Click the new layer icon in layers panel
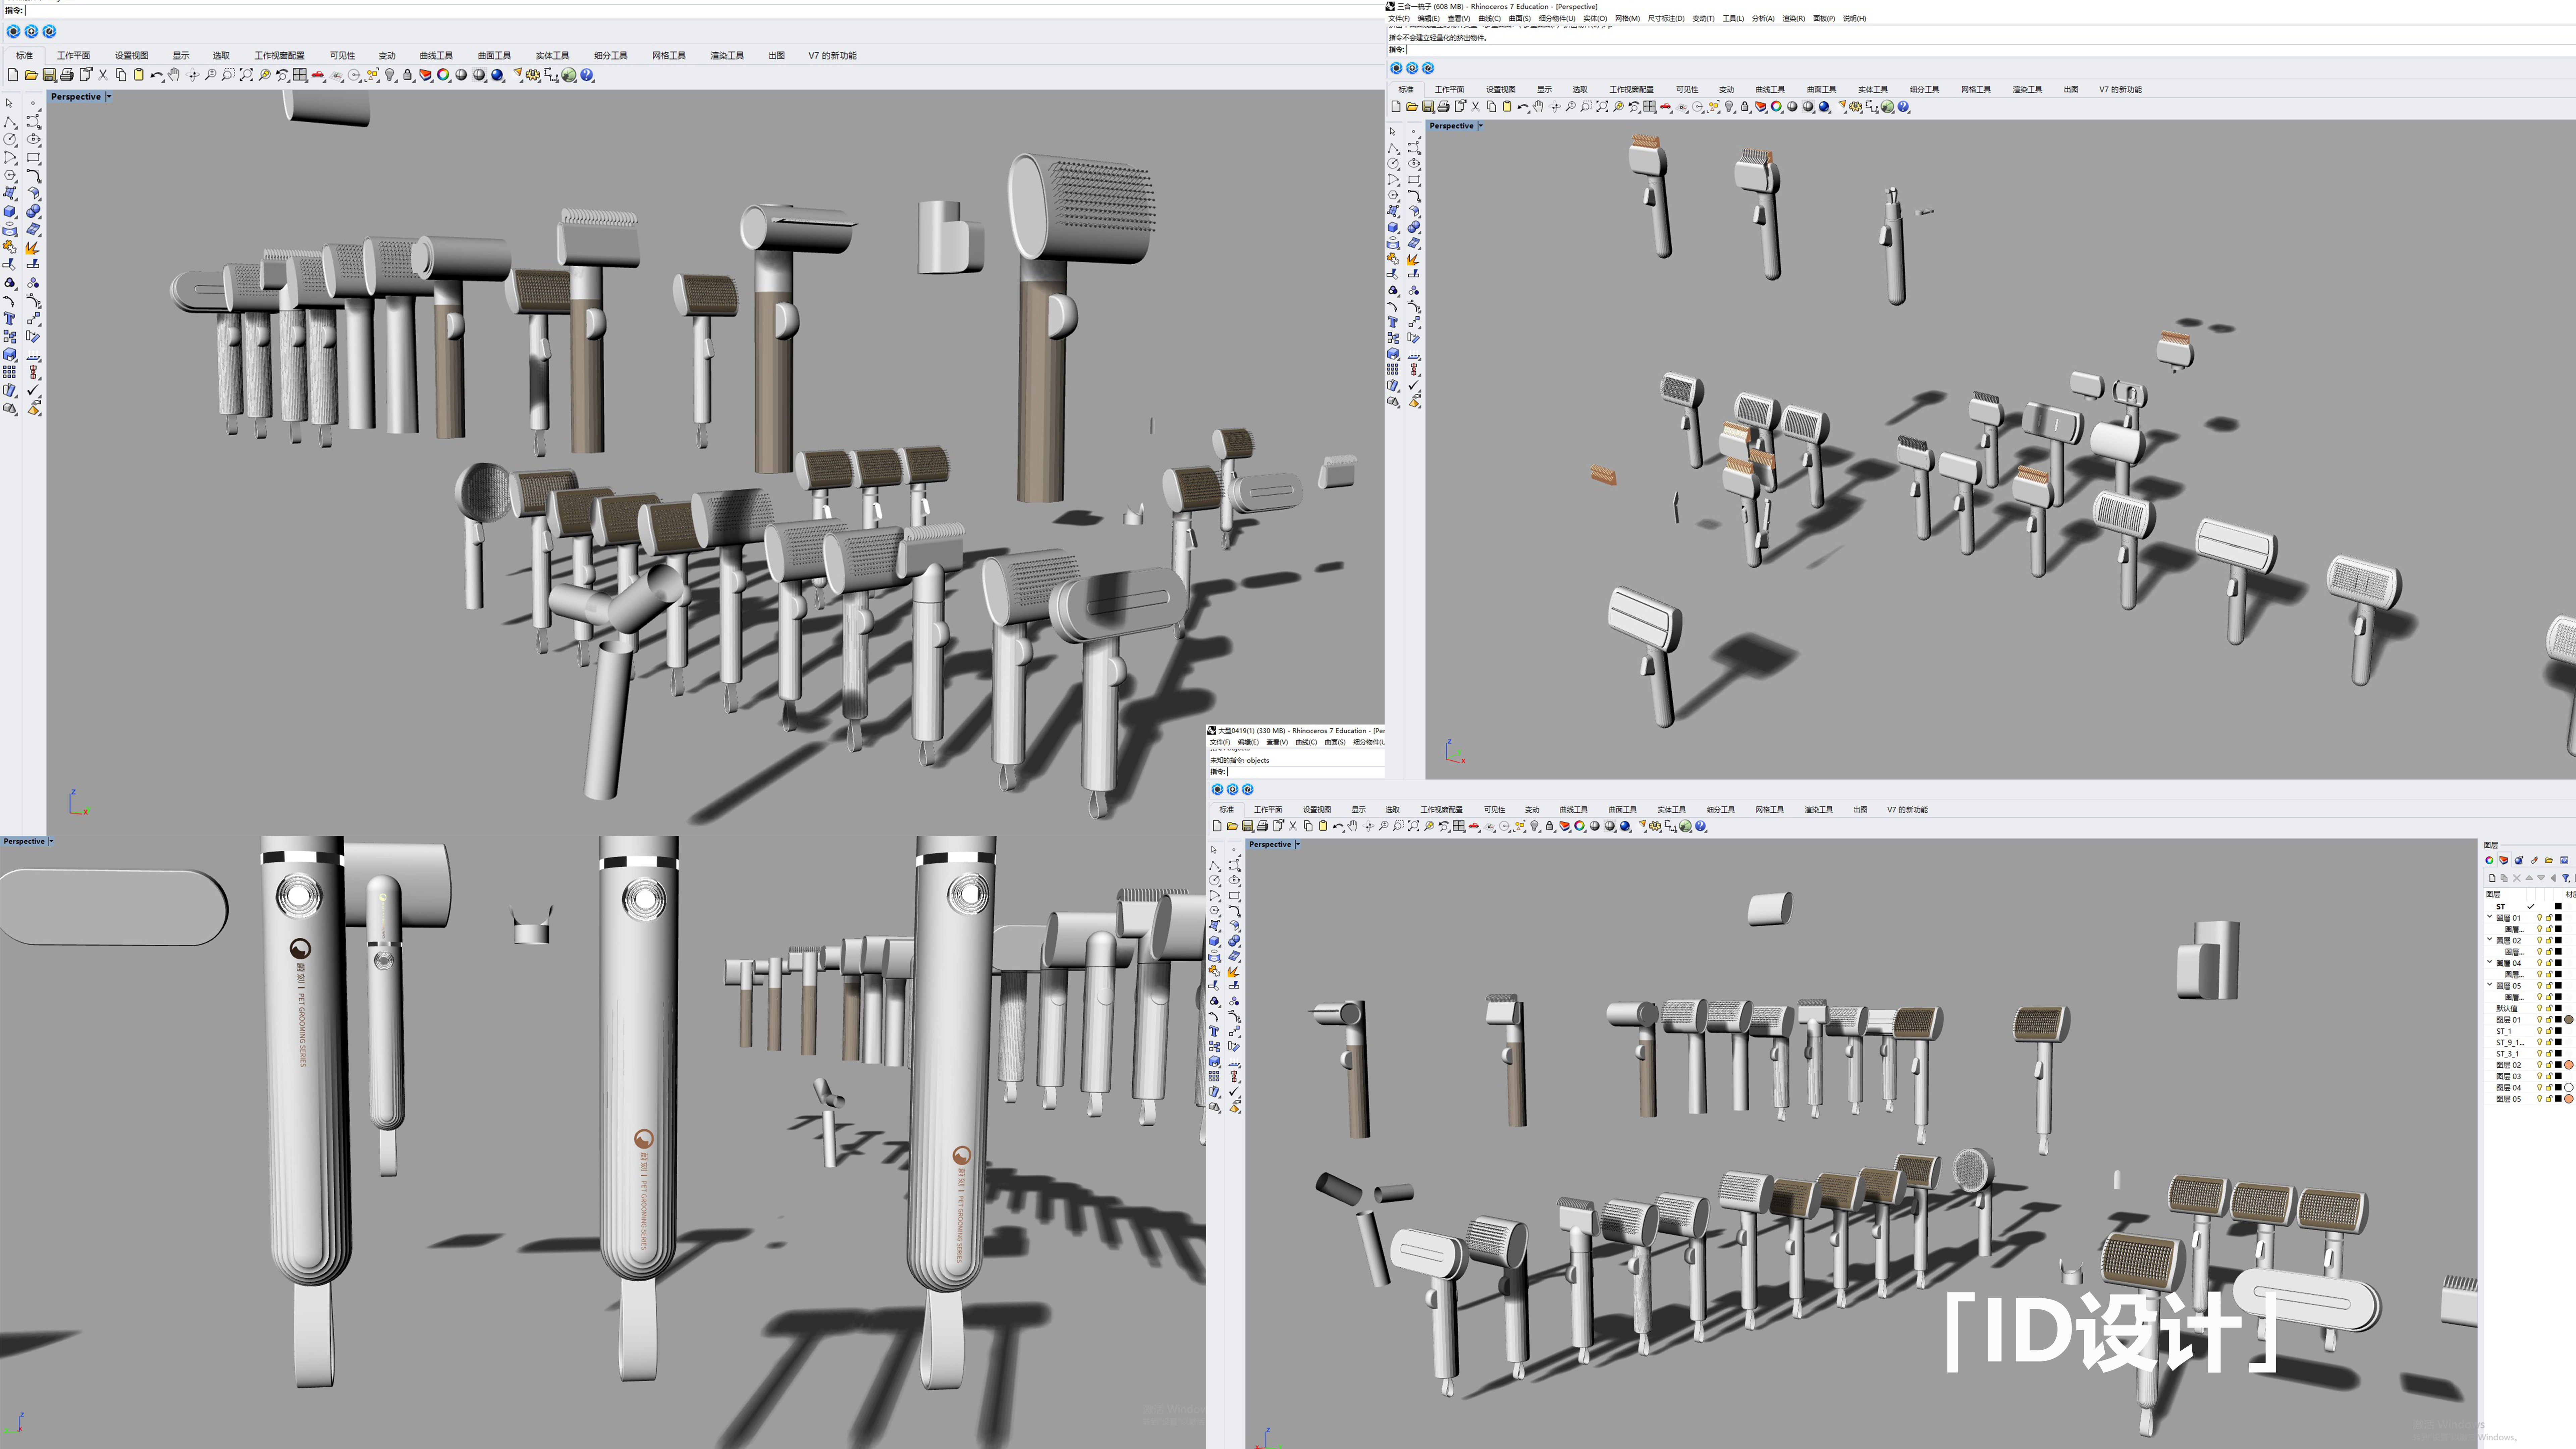 tap(2492, 878)
